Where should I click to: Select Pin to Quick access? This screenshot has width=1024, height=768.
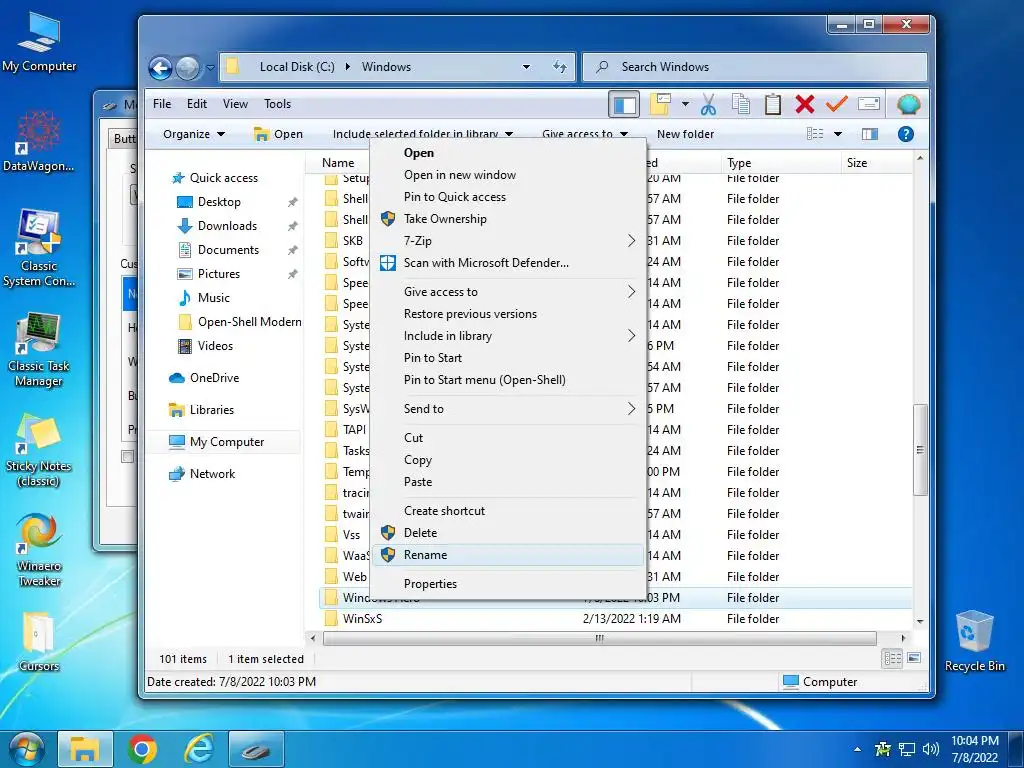coord(507,197)
